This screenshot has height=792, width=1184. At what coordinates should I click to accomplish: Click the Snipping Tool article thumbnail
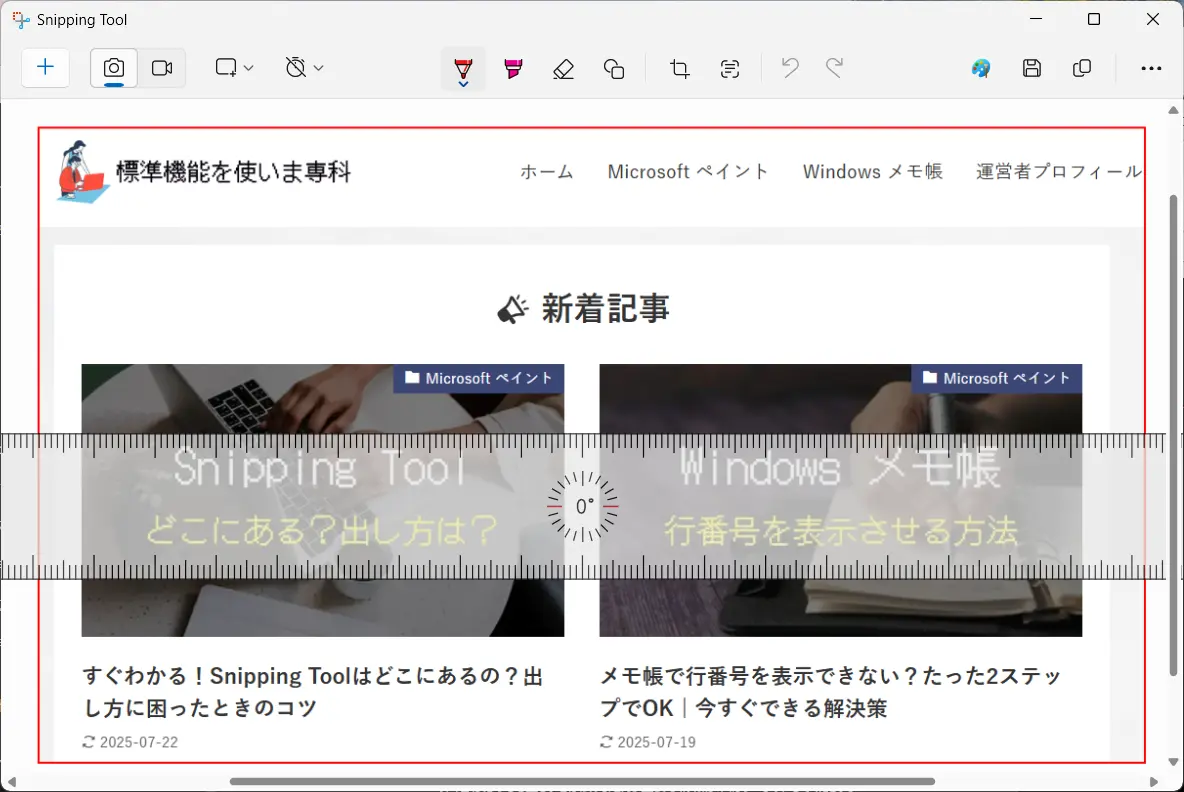click(x=322, y=501)
